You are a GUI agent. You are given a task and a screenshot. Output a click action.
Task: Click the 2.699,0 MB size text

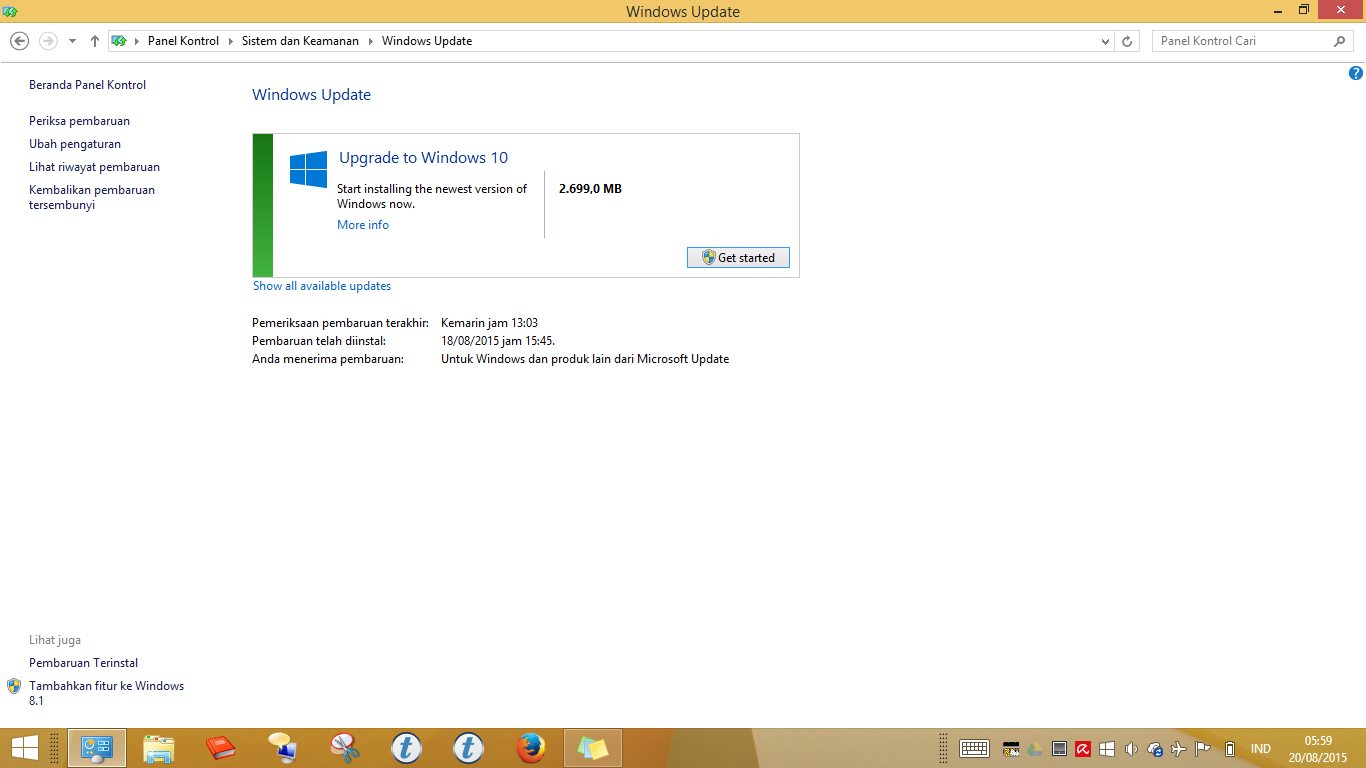click(x=590, y=189)
